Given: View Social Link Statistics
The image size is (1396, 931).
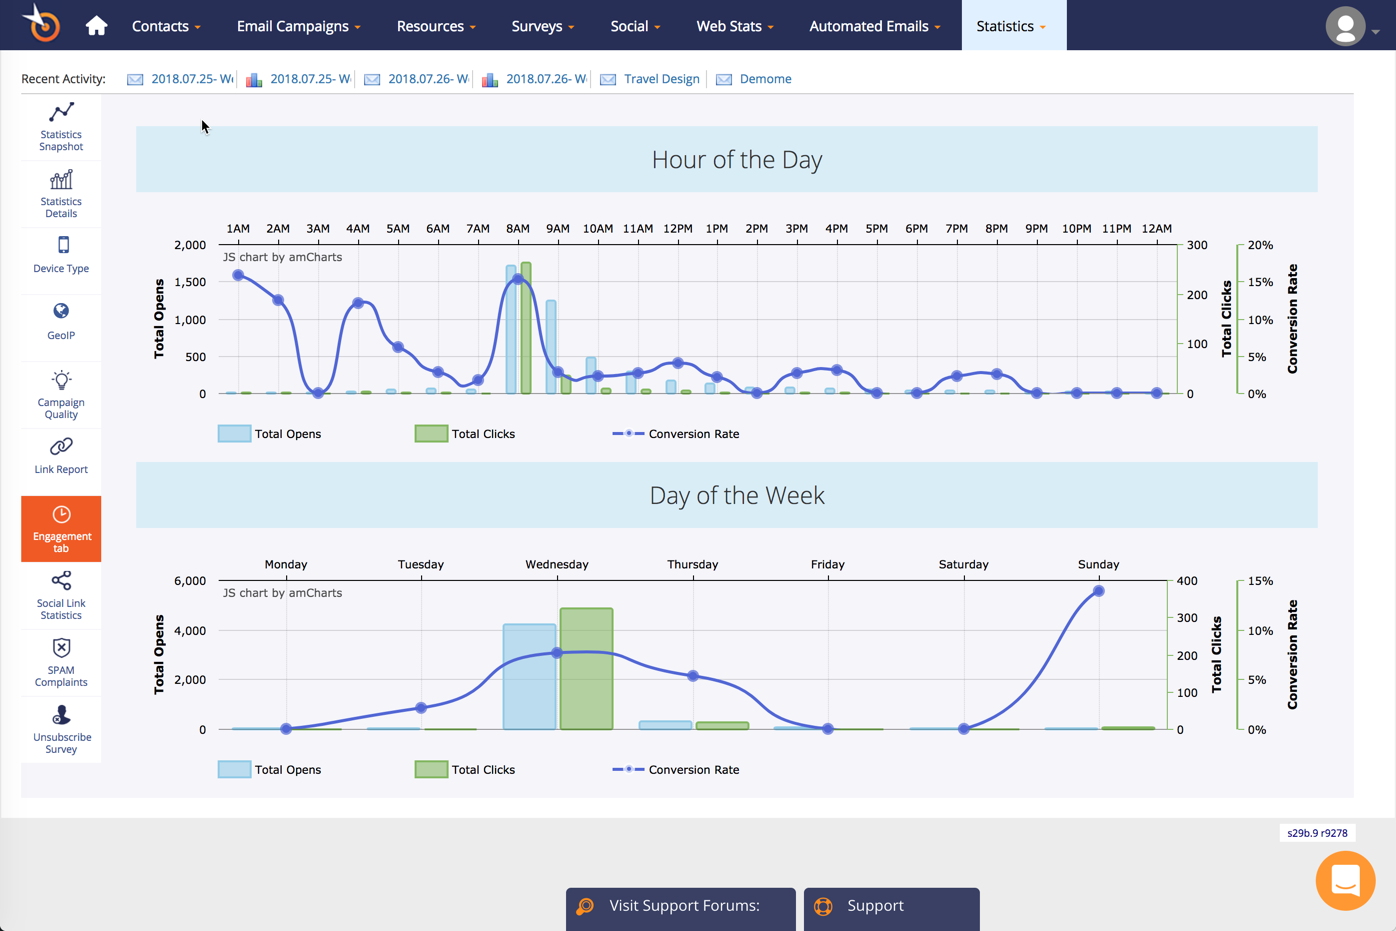Looking at the screenshot, I should (x=60, y=596).
